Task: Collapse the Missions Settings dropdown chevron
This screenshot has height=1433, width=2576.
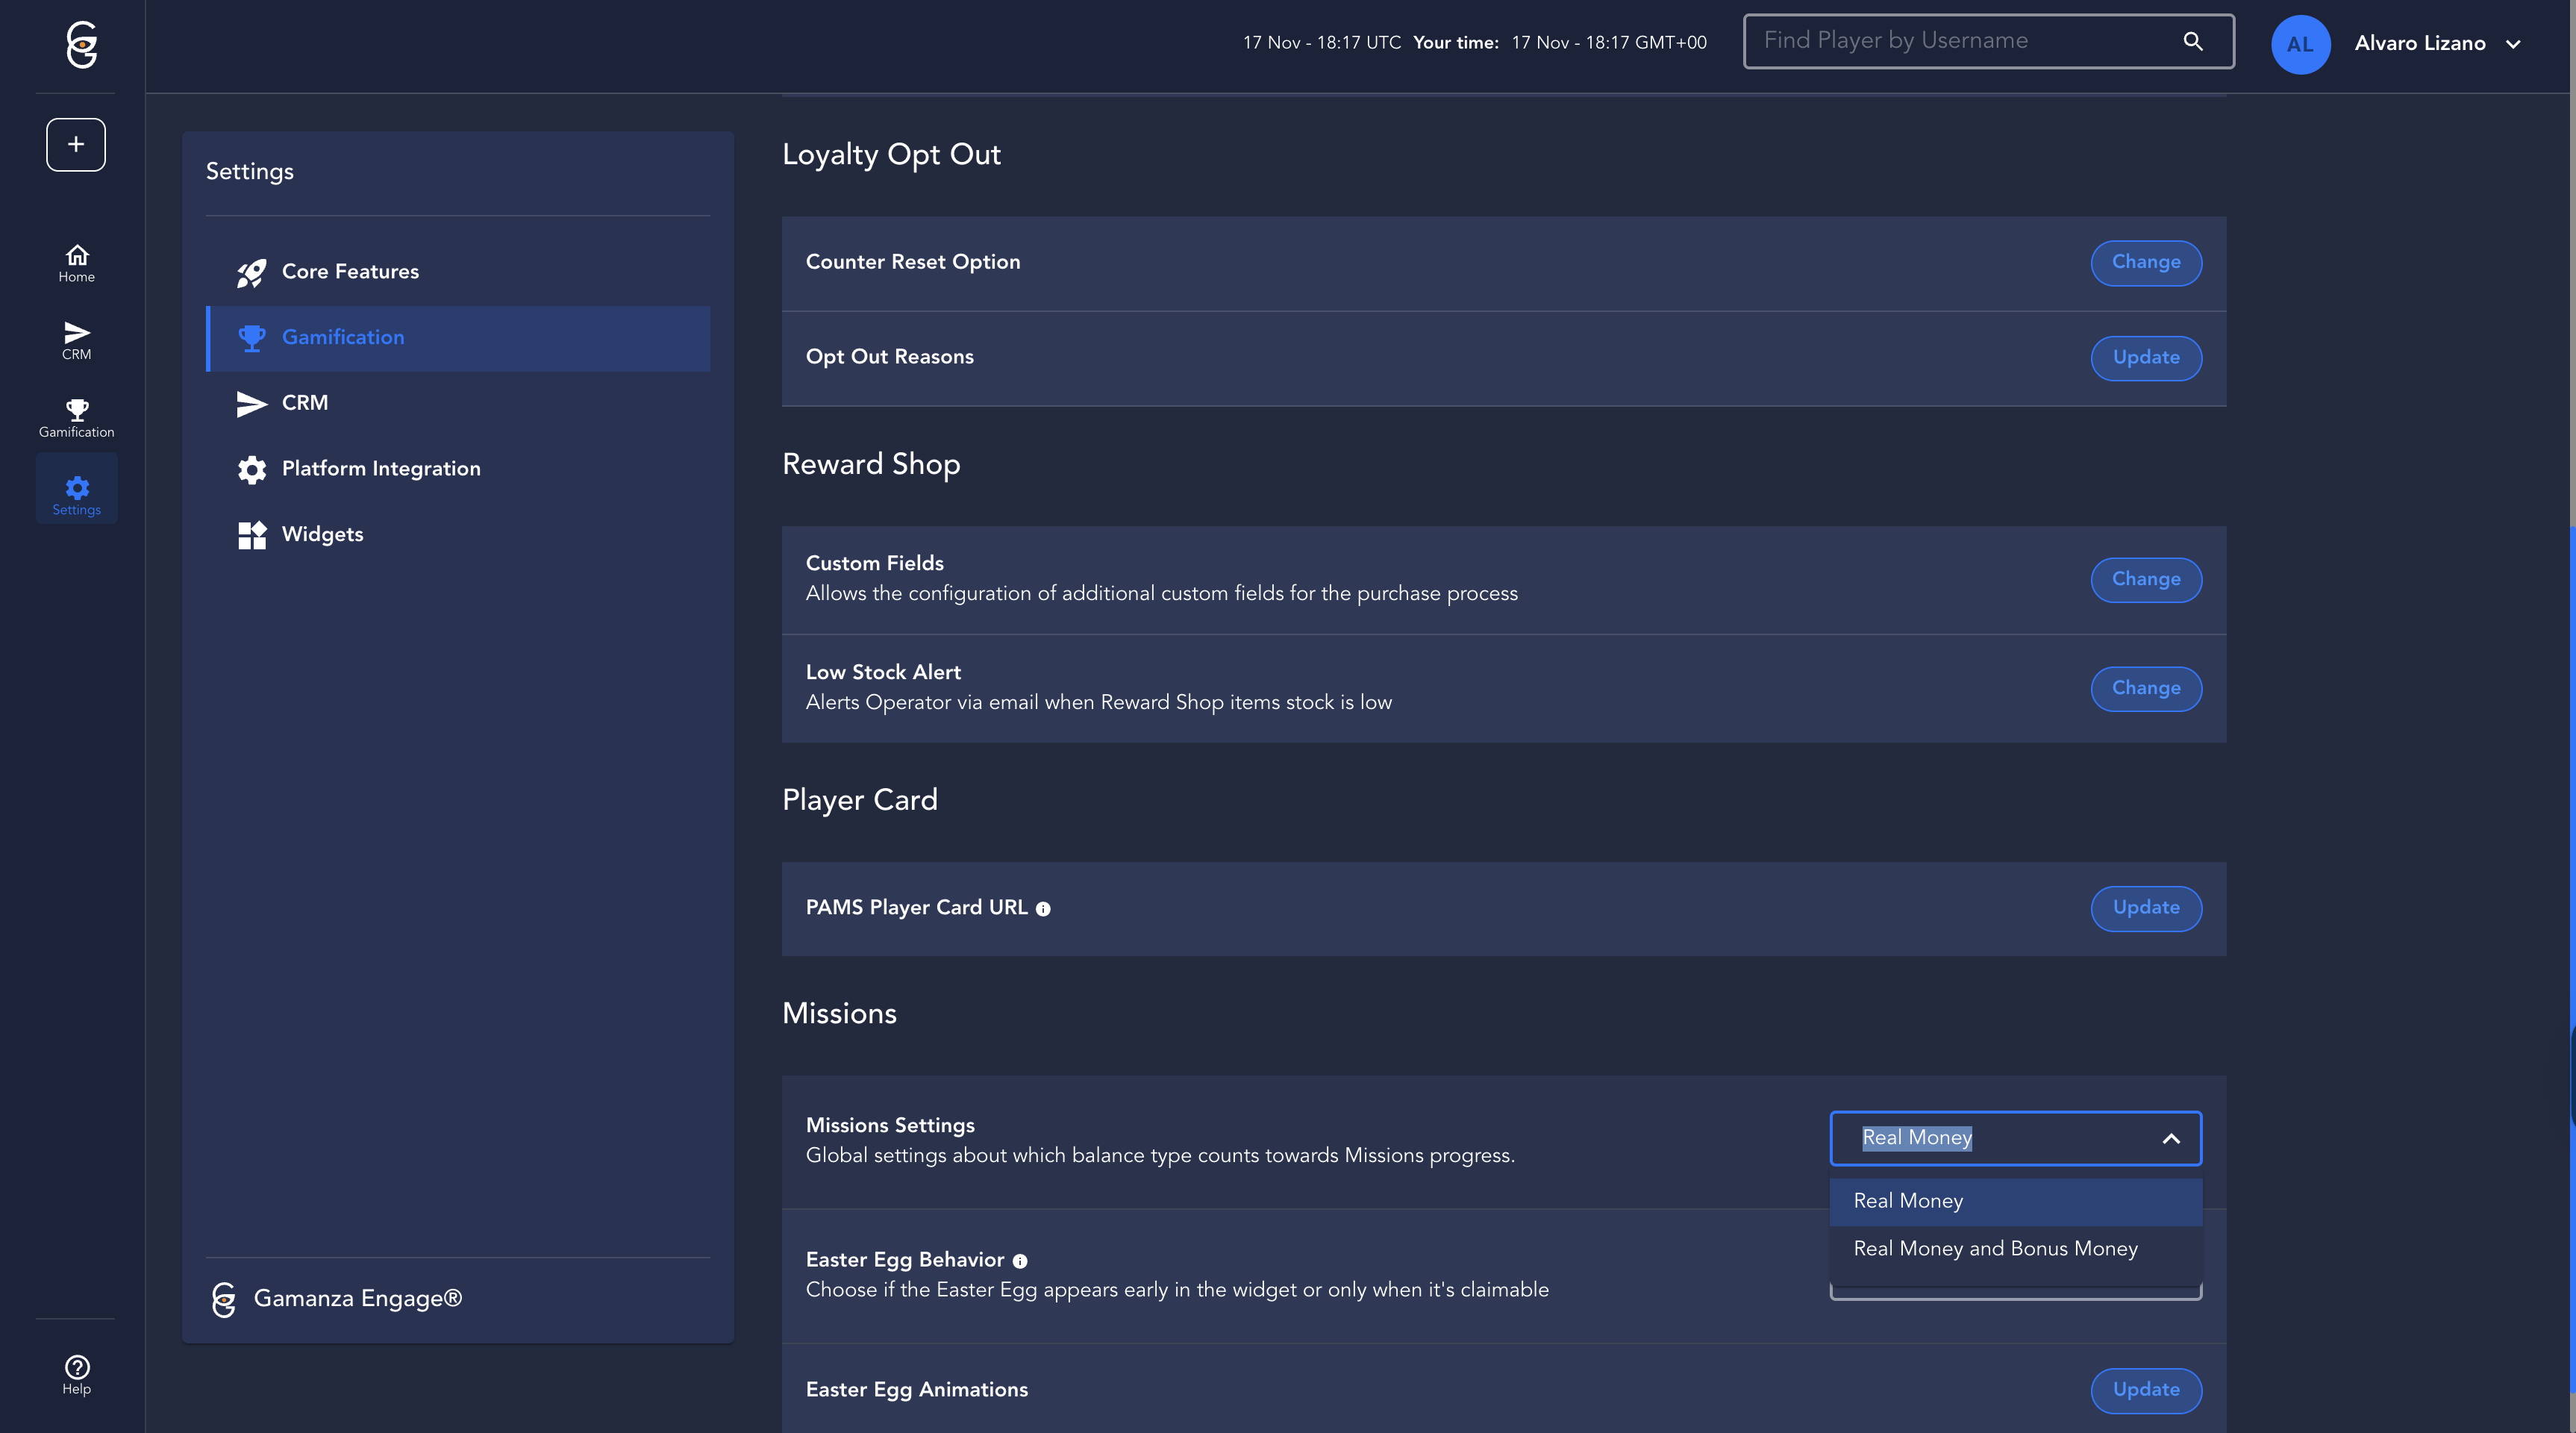Action: point(2170,1138)
